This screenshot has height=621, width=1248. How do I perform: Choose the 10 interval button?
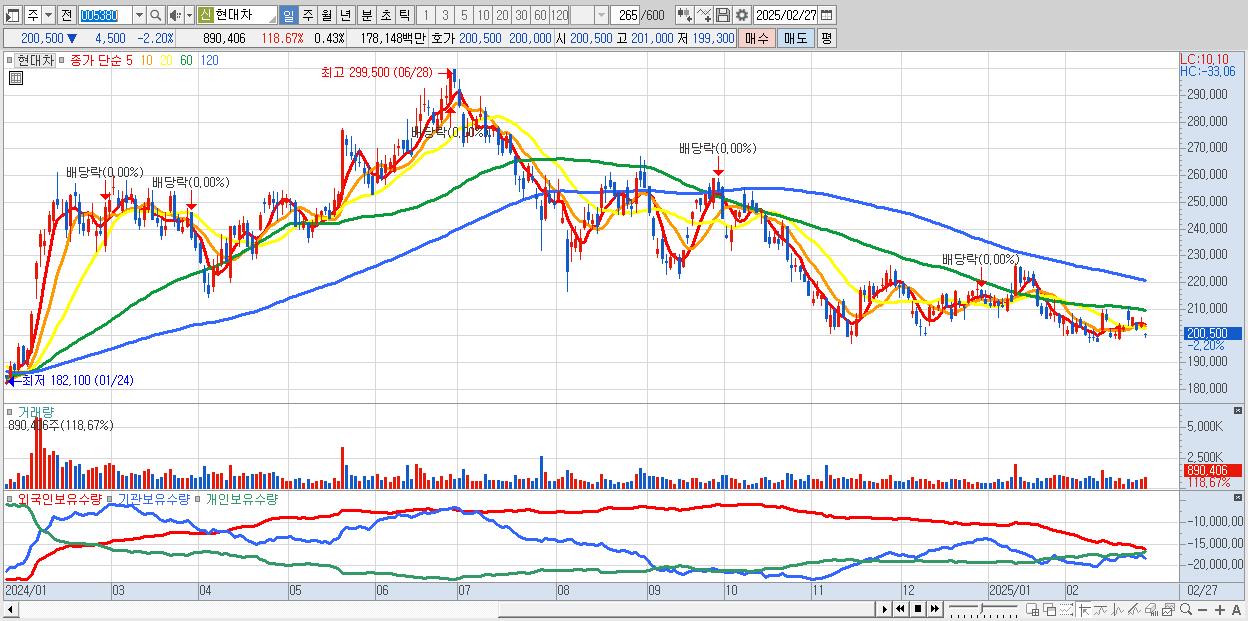(x=483, y=15)
